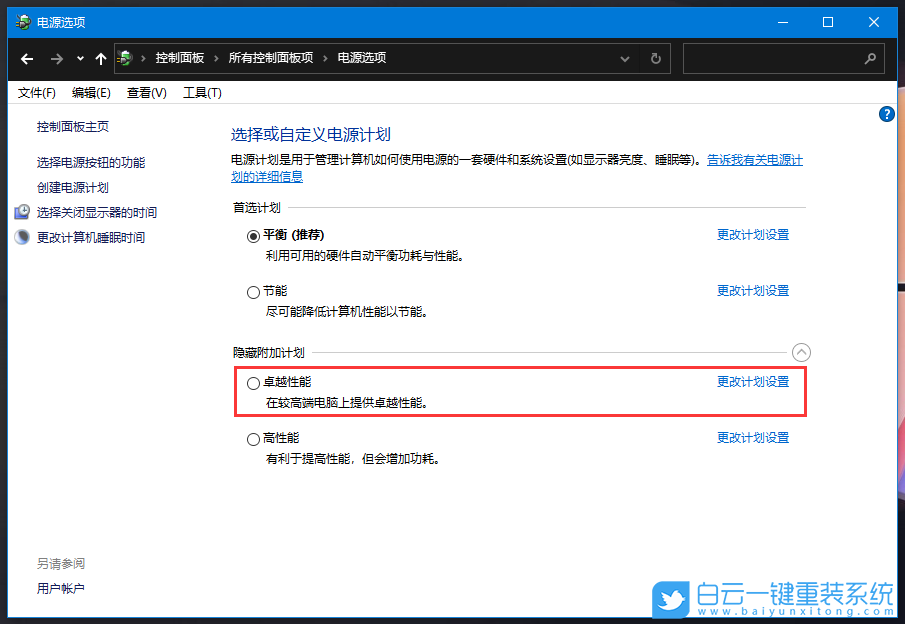This screenshot has width=905, height=624.
Task: Refresh the page with the refresh icon
Action: [655, 58]
